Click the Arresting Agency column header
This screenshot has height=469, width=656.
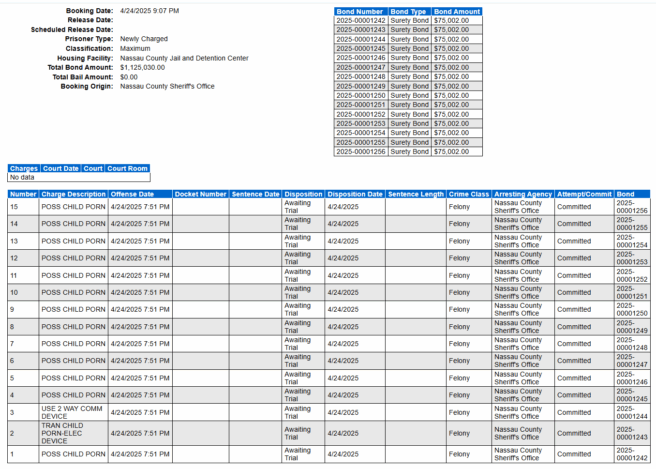click(x=523, y=194)
